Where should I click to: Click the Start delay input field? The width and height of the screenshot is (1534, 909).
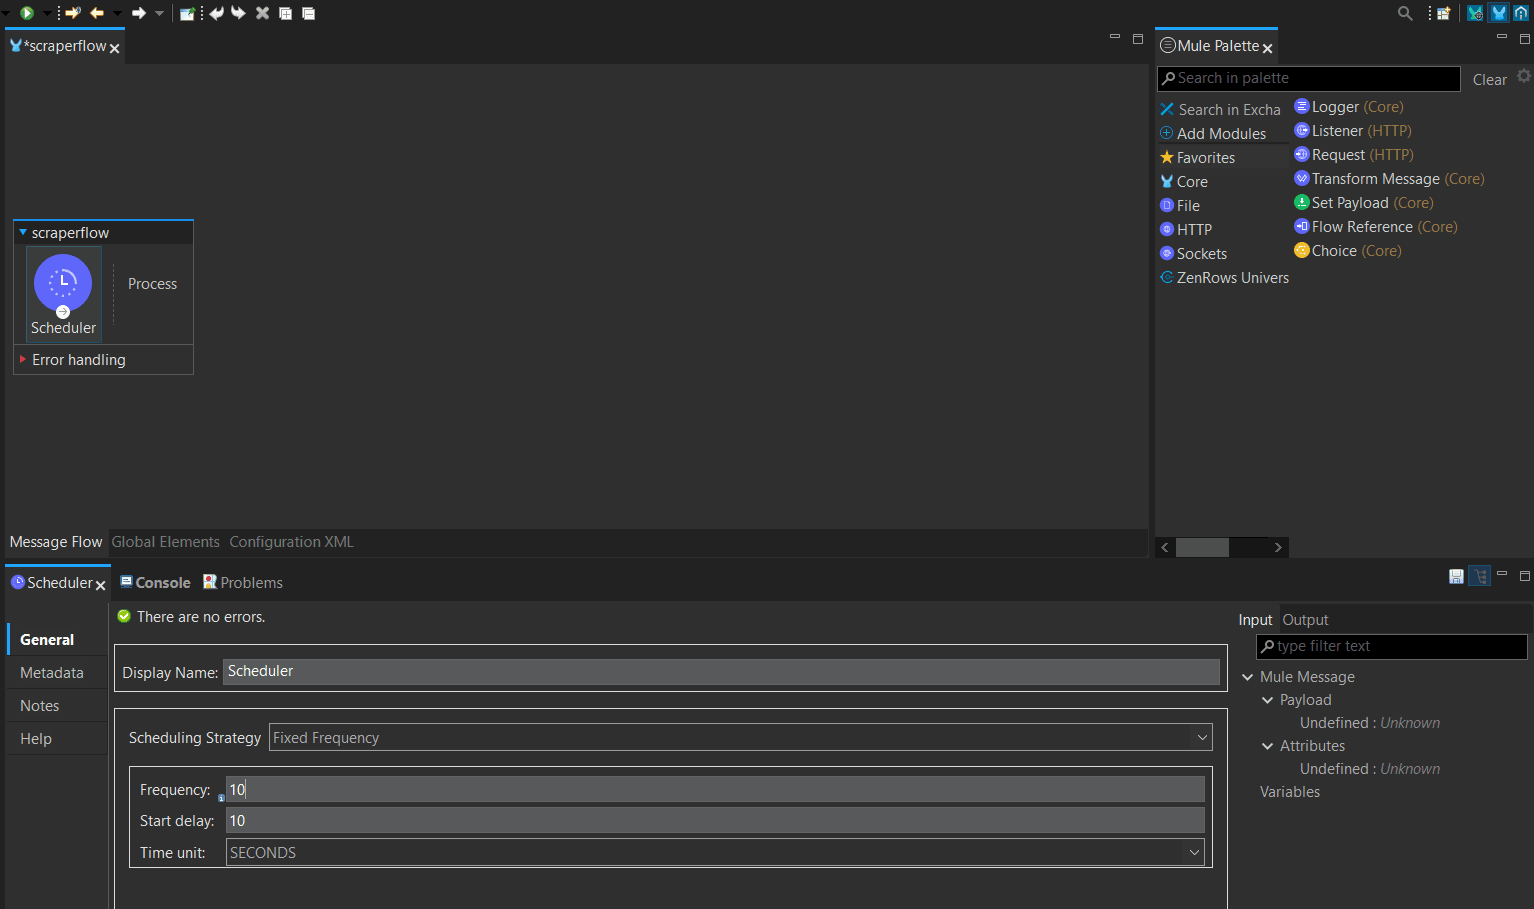tap(715, 821)
